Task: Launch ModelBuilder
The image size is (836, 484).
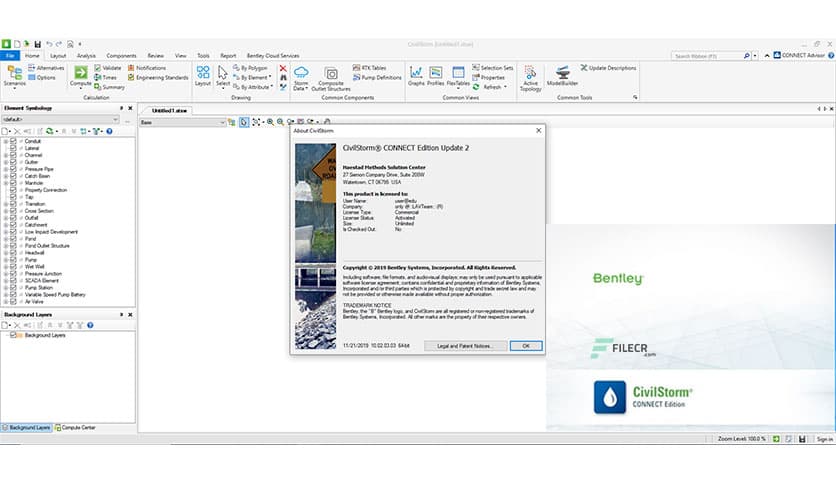Action: click(x=562, y=76)
